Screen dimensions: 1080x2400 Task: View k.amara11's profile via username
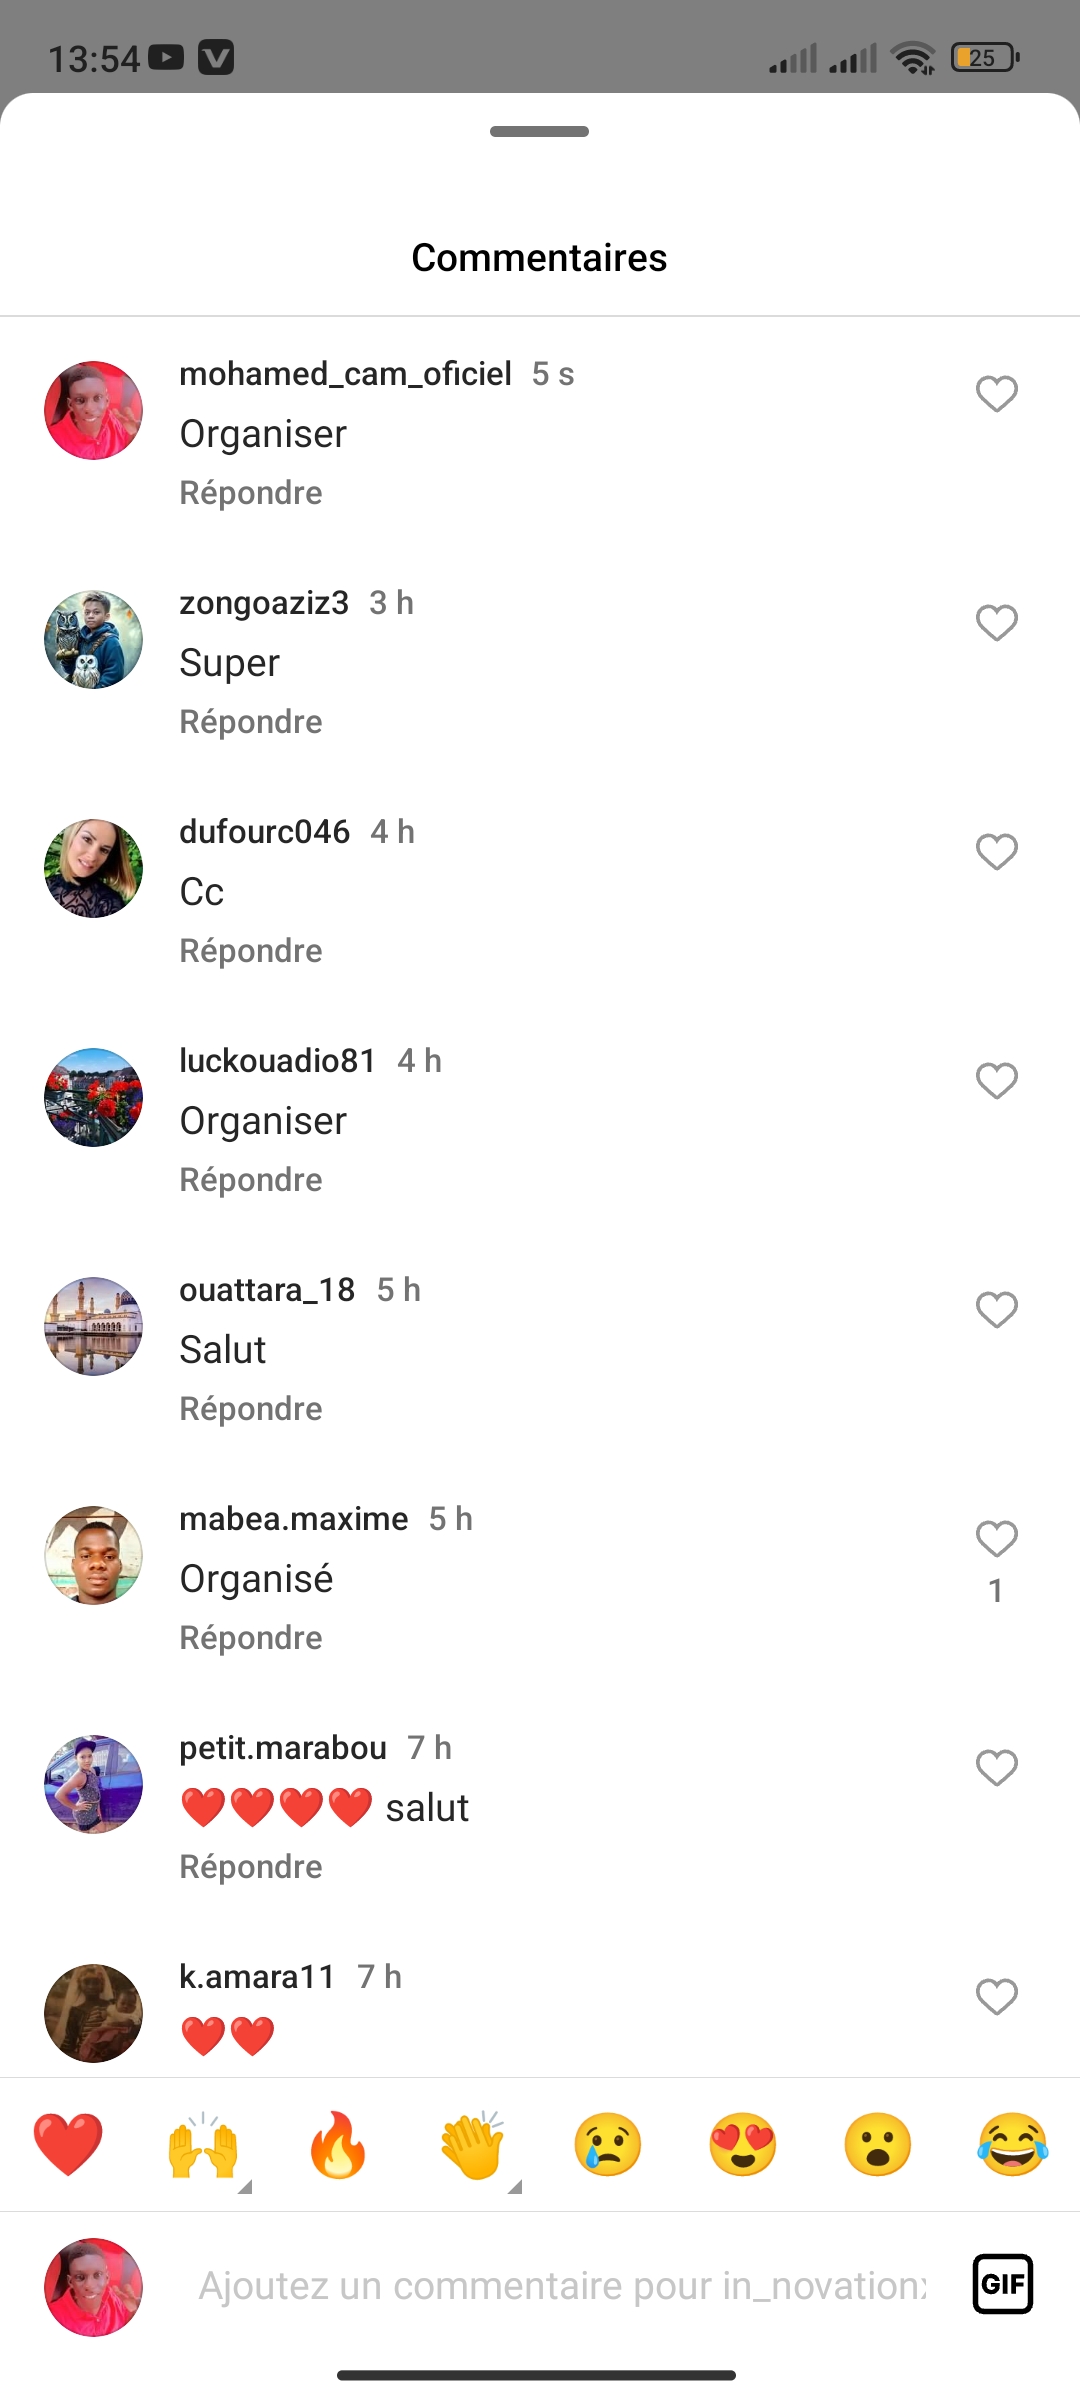257,1977
